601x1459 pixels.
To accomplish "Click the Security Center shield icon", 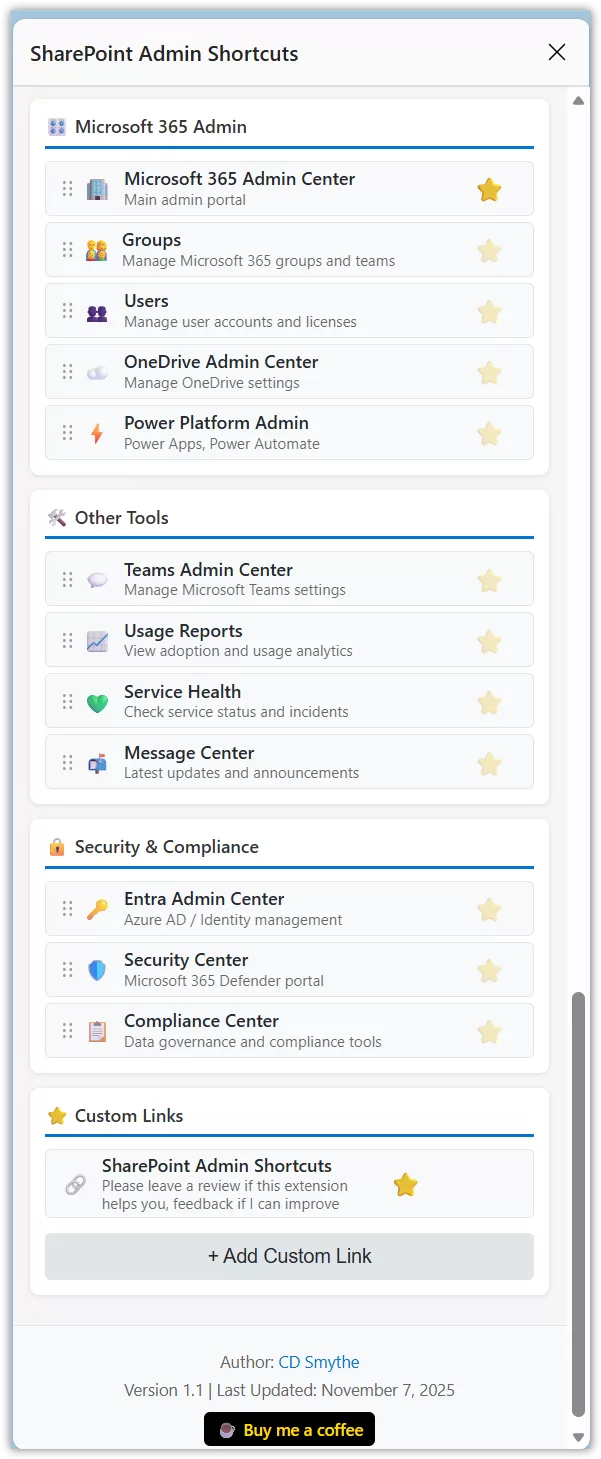I will pyautogui.click(x=96, y=969).
